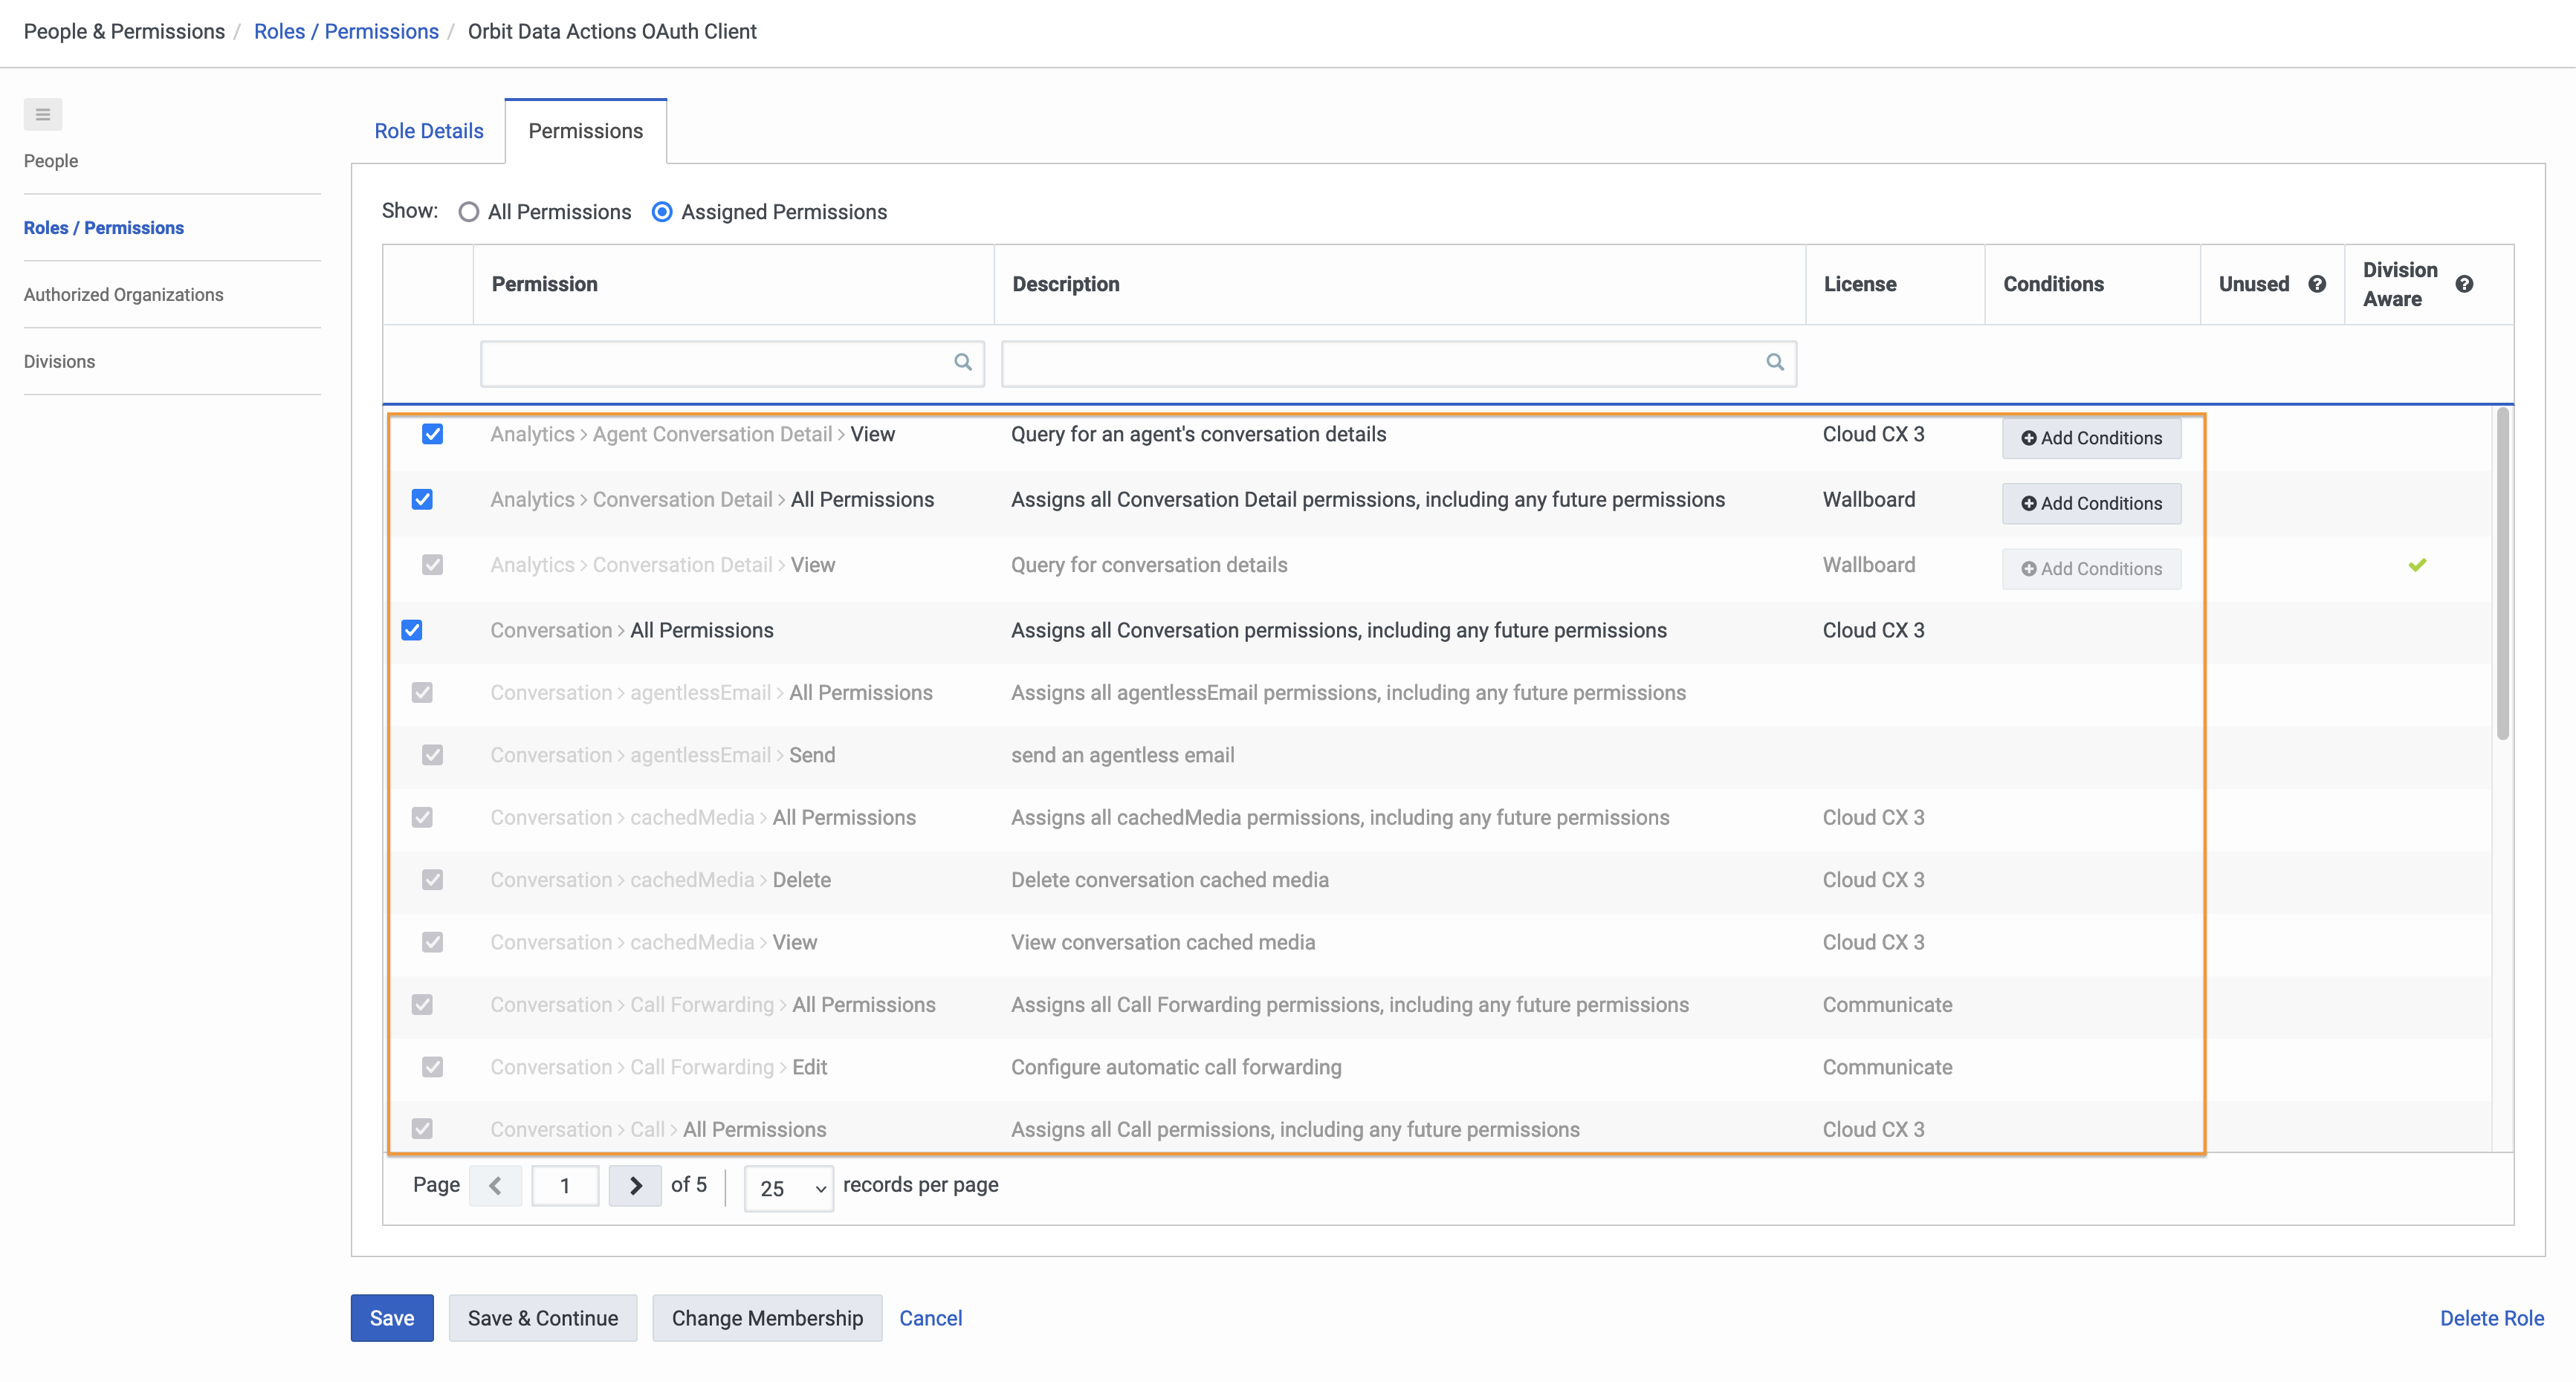Uncheck Conversation All Permissions
The image size is (2576, 1382).
click(411, 630)
